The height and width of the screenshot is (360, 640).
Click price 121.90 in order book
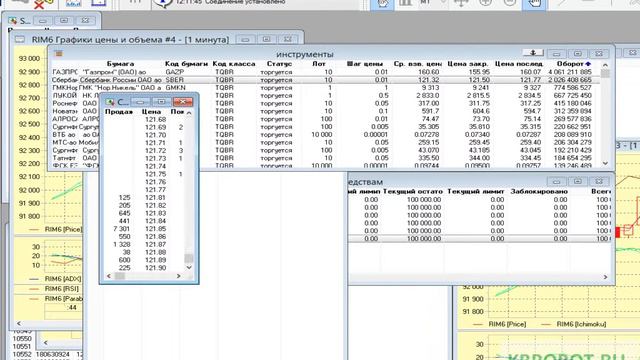coord(156,268)
